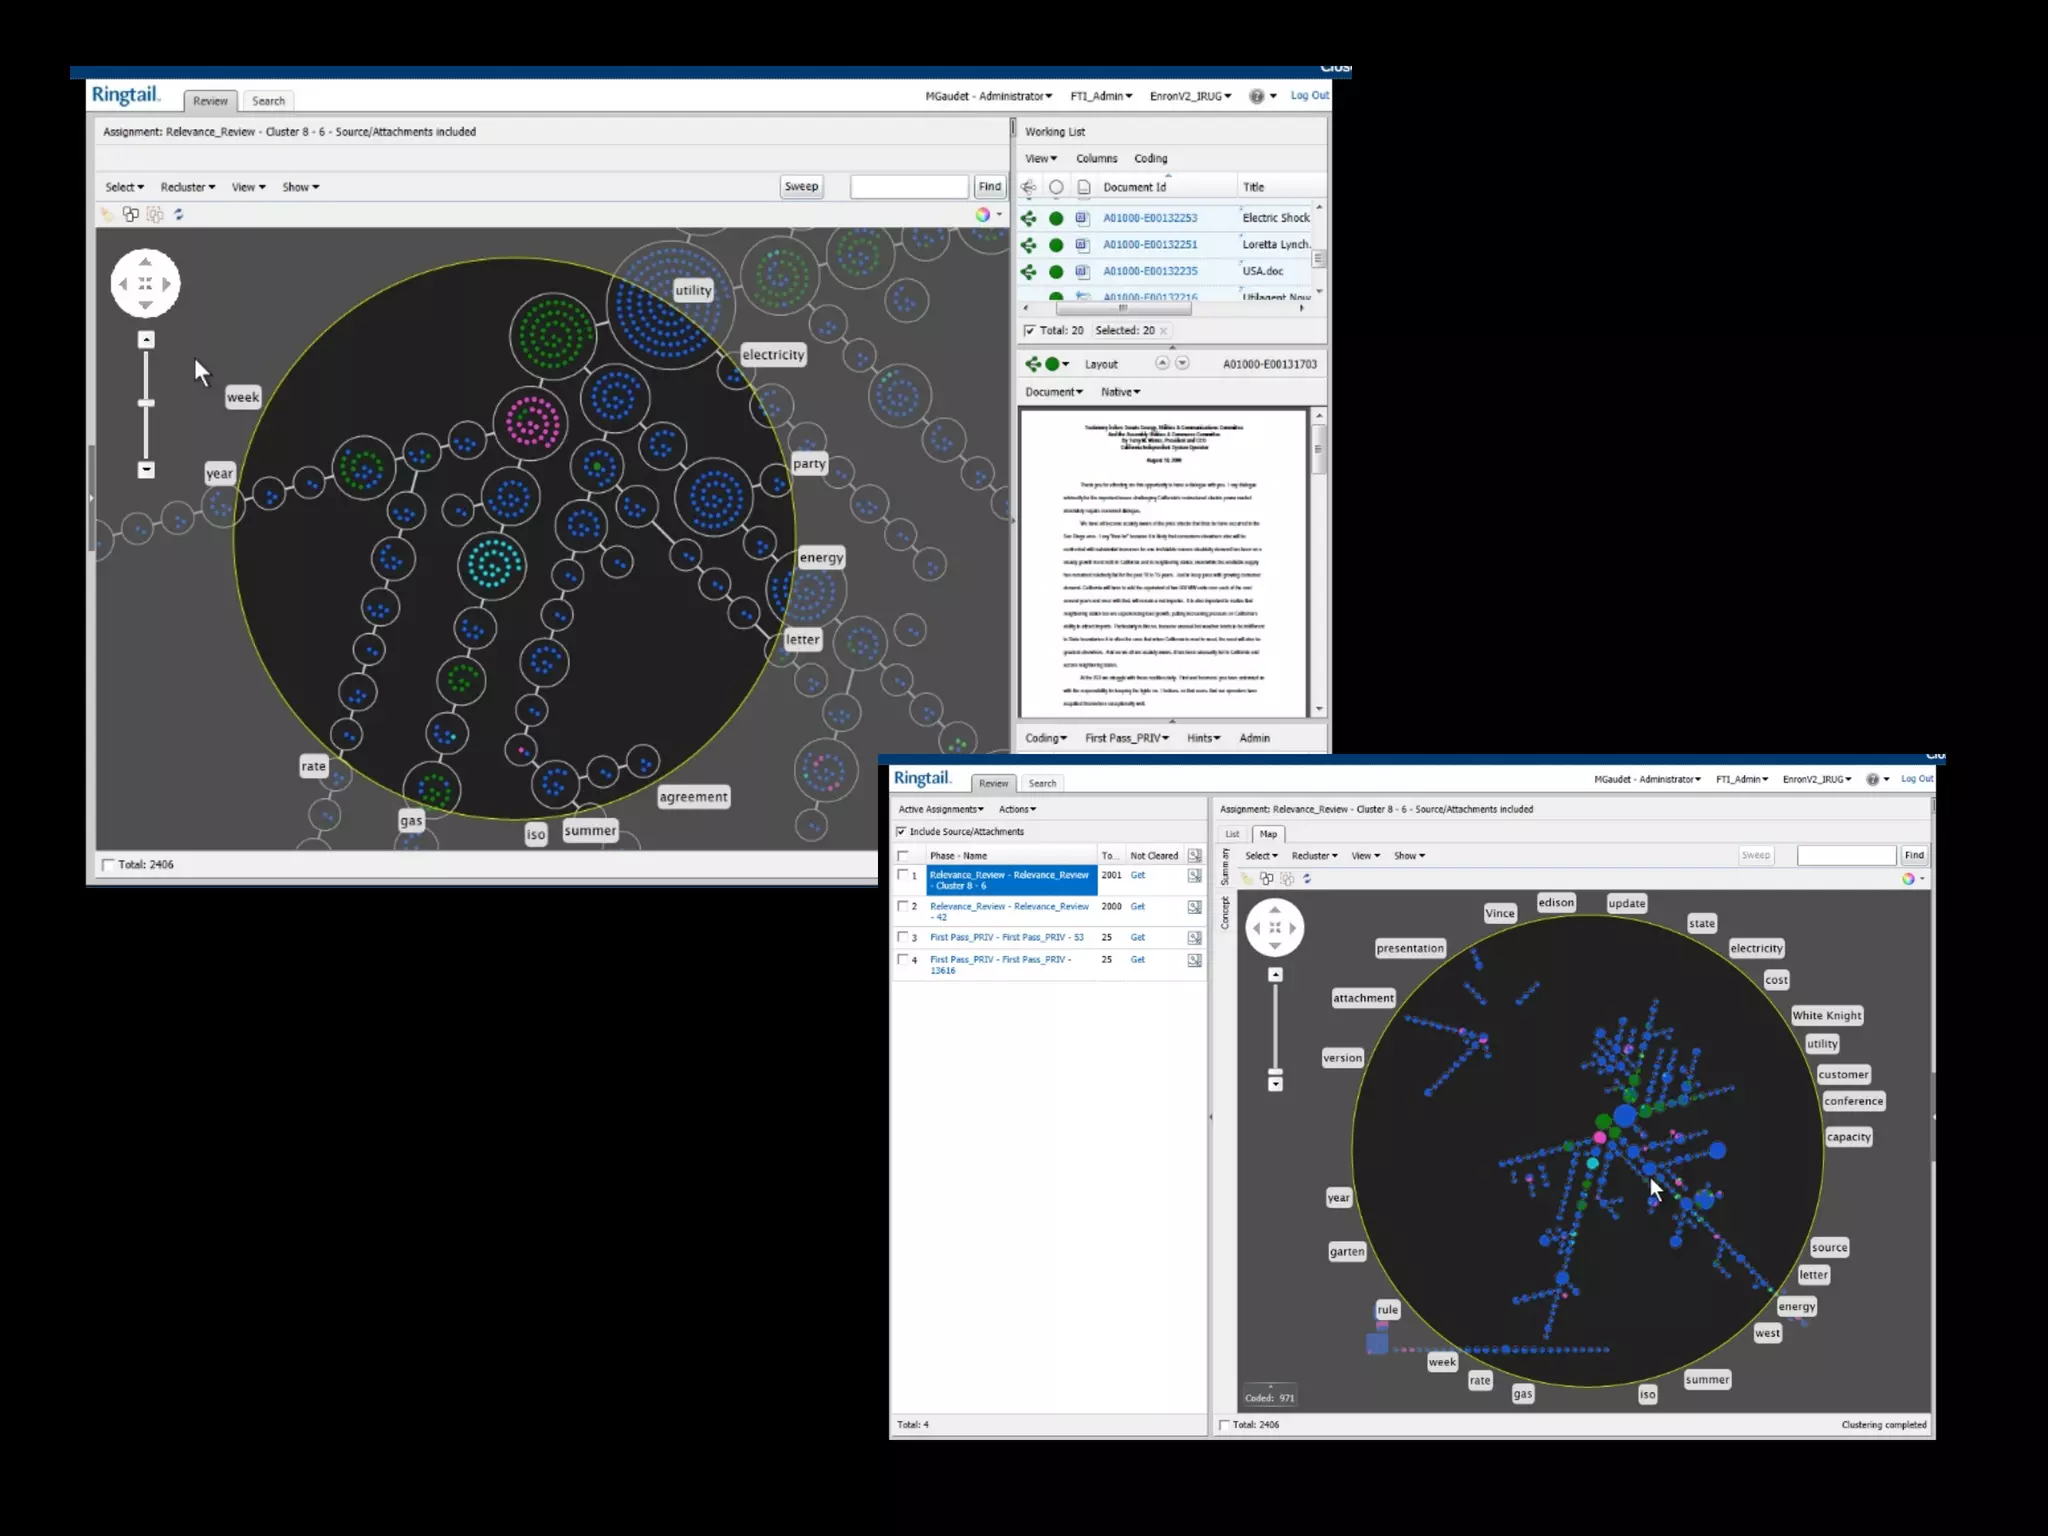Screen dimensions: 2048x1536
Task: Open the Columns menu in the Working List
Action: (x=1096, y=159)
